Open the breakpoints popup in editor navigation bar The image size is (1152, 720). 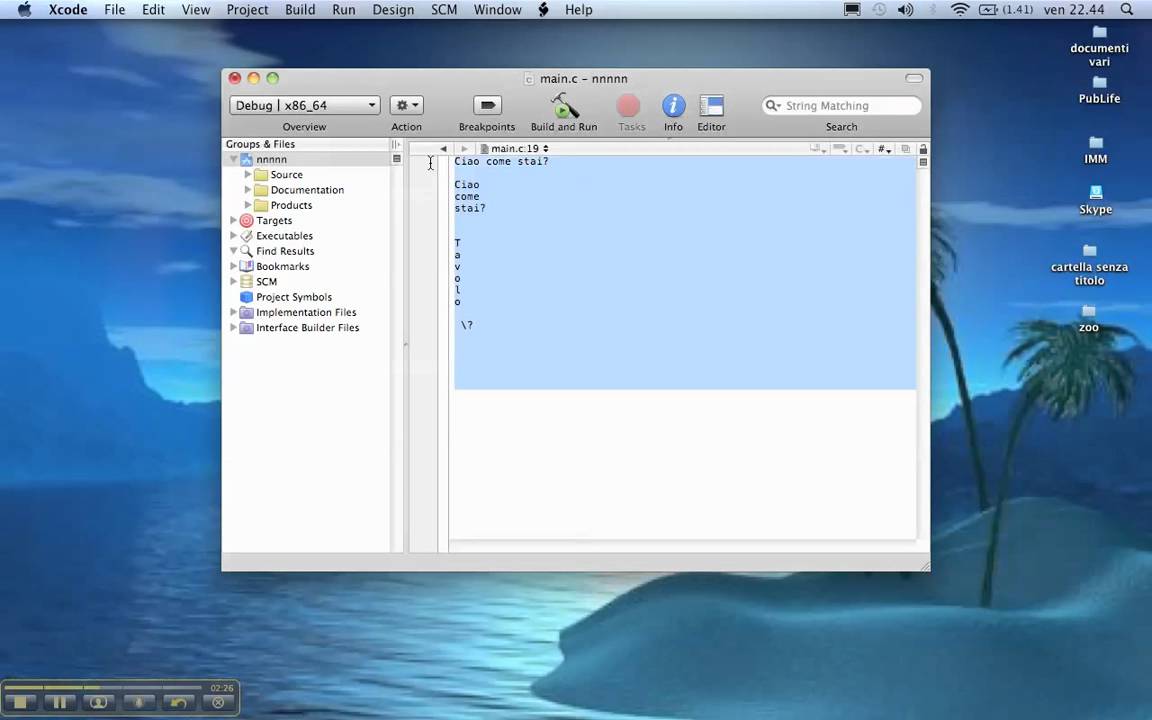tap(840, 149)
